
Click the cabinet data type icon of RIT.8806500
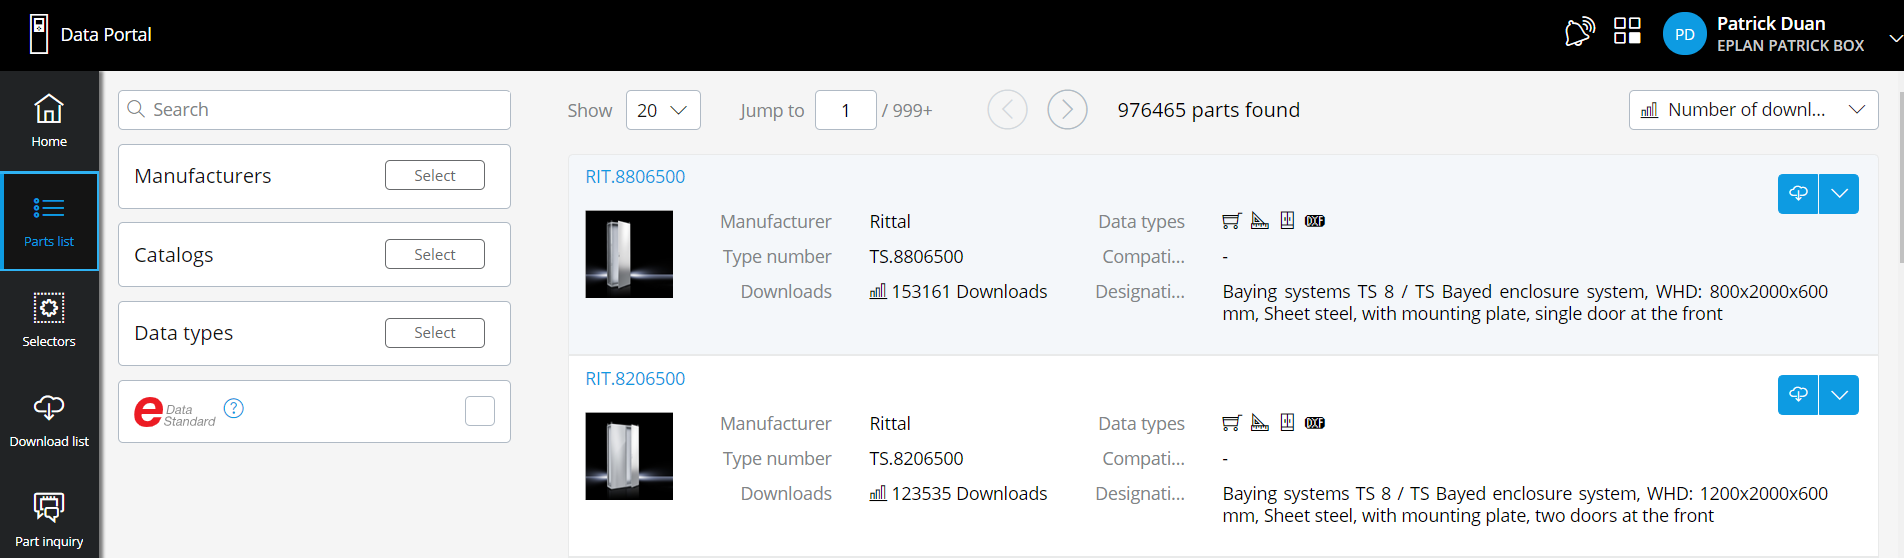(1287, 221)
